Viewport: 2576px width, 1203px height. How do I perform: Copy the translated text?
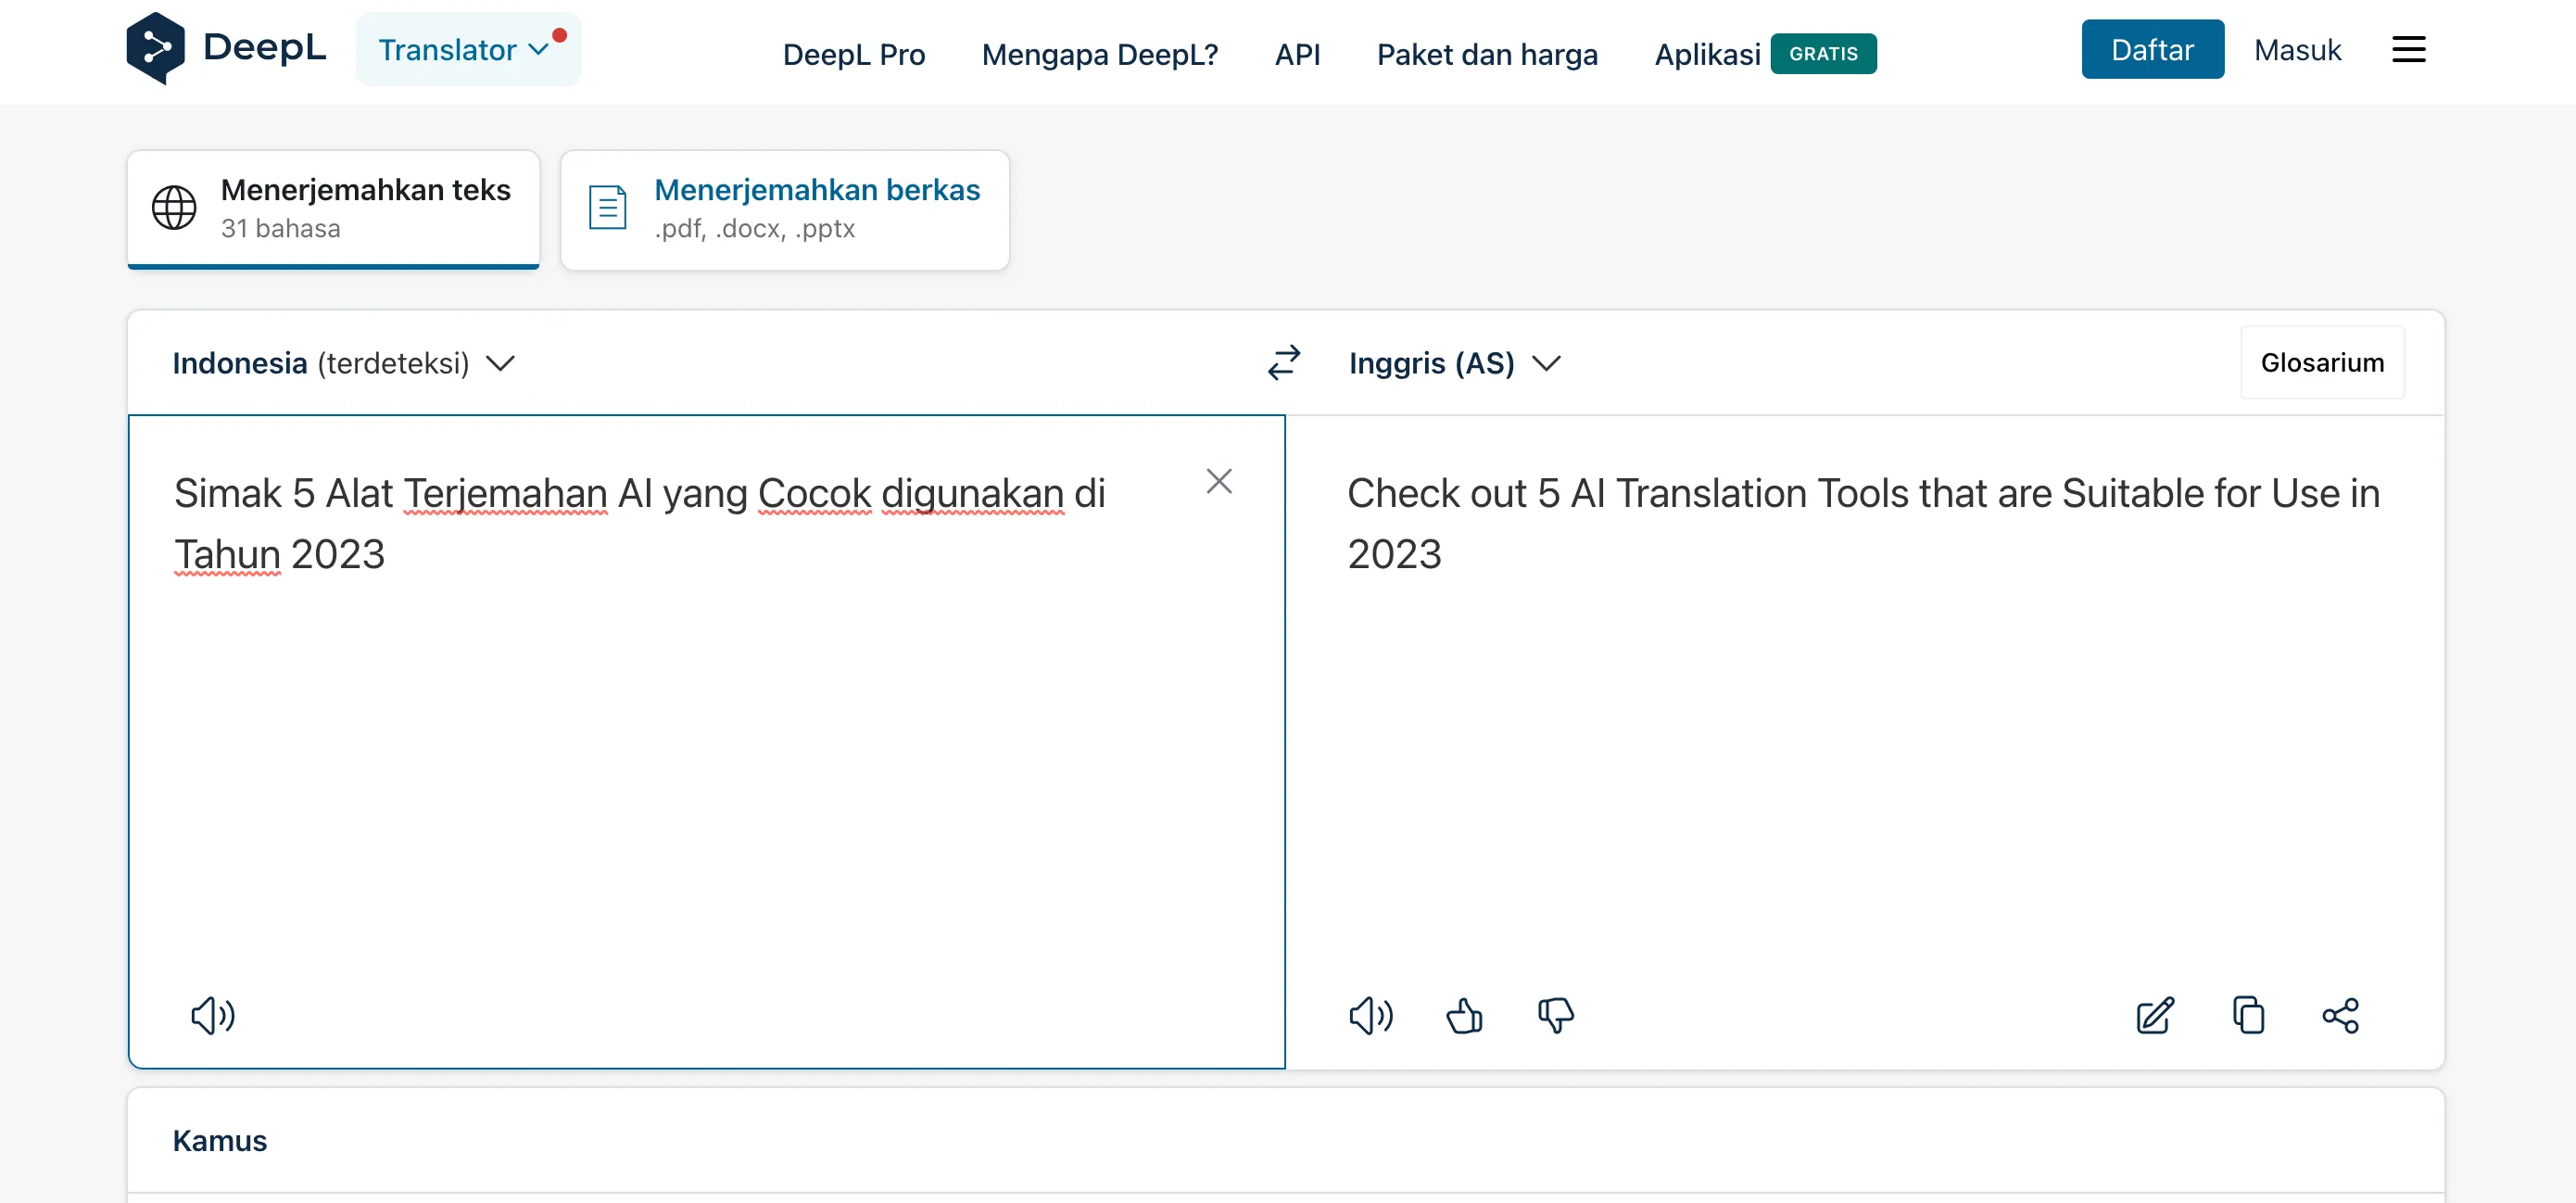coord(2248,1015)
